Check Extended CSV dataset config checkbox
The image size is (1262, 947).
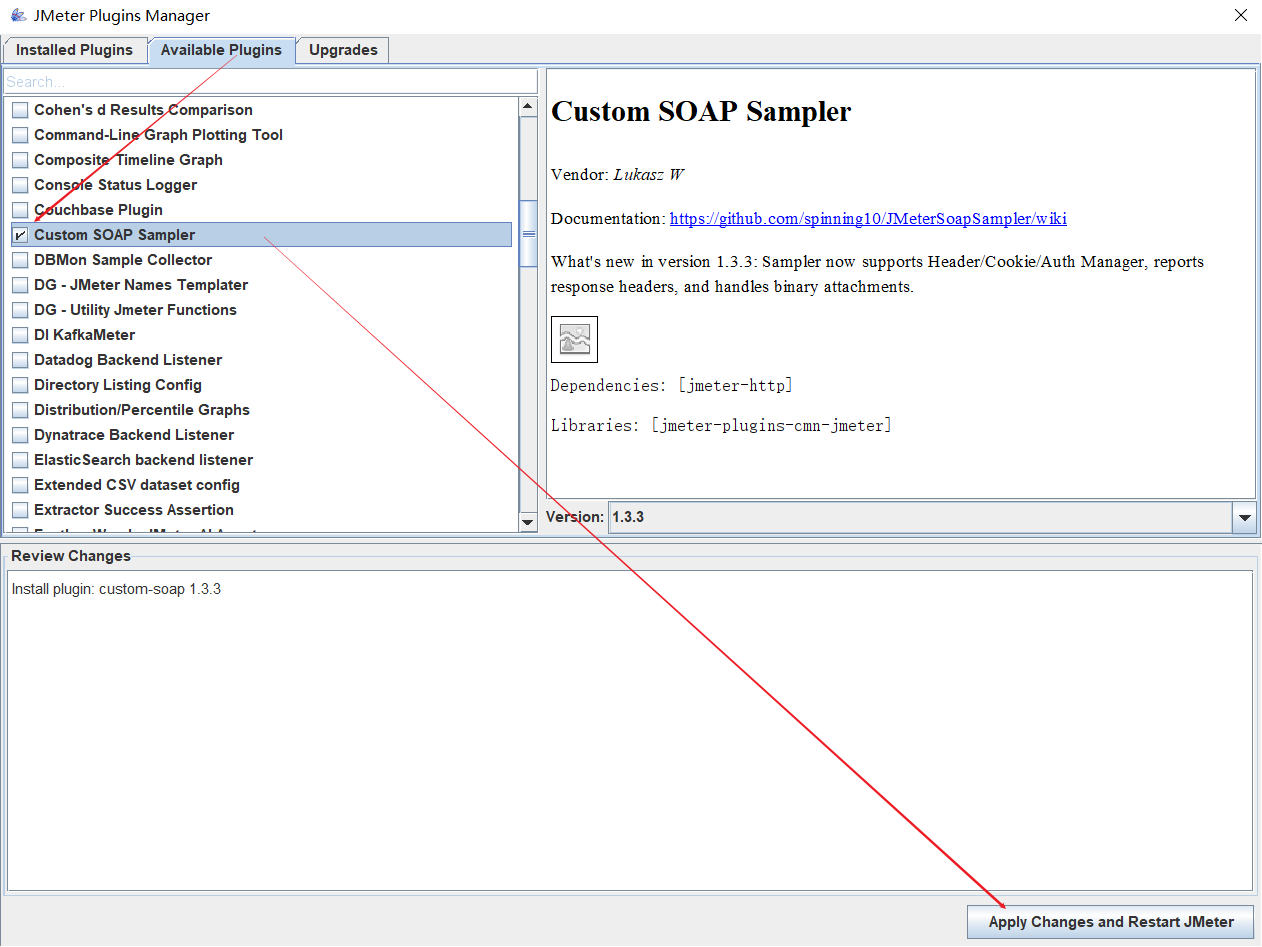[x=20, y=485]
